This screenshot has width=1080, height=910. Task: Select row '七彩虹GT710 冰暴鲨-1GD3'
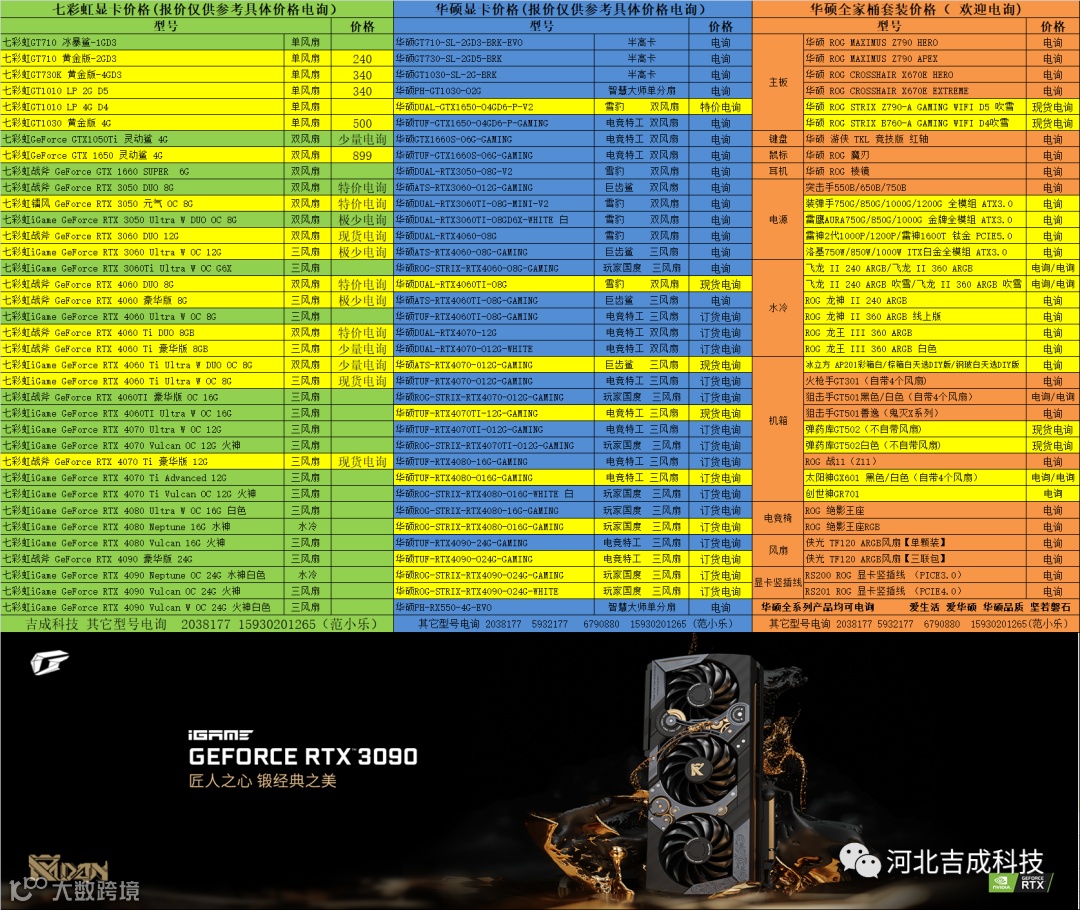point(197,42)
